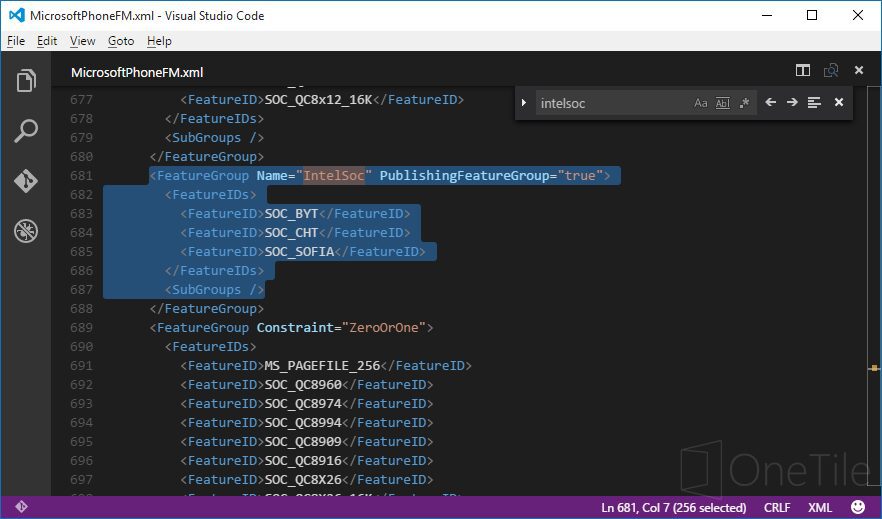
Task: Click SOC_QC8916 text on line 696
Action: [x=303, y=461]
